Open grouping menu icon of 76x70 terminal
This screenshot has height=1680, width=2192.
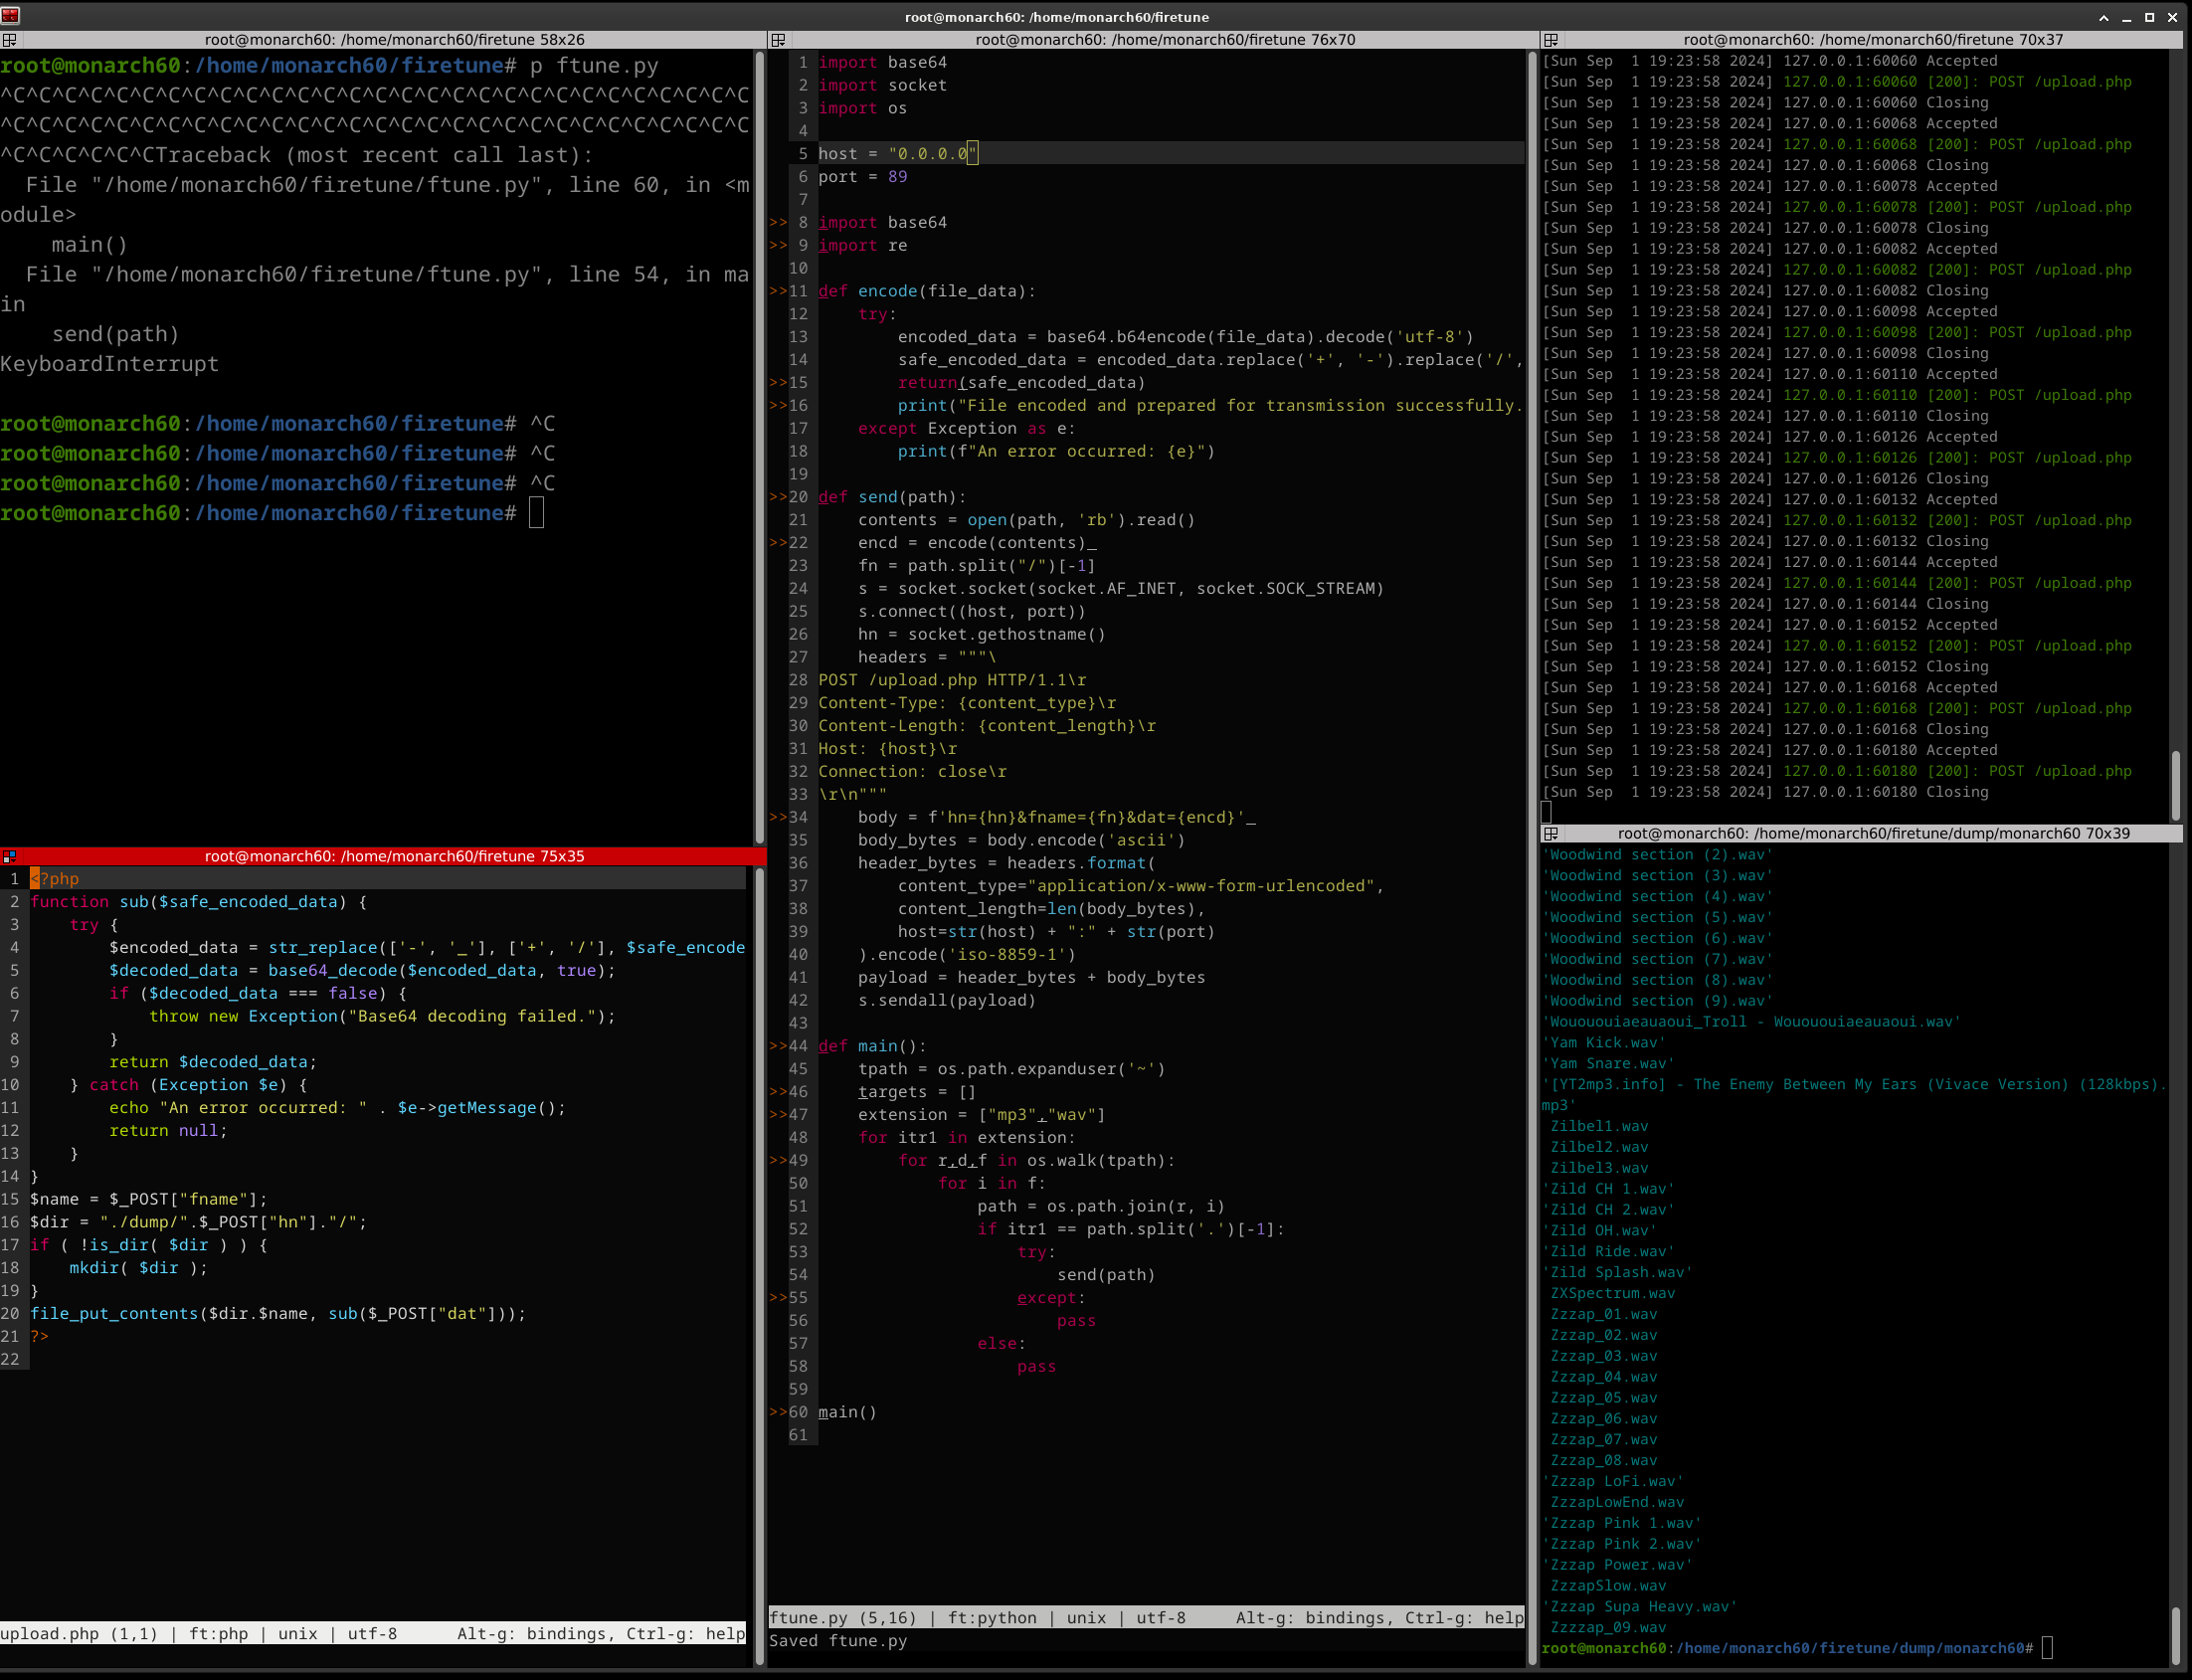pyautogui.click(x=778, y=40)
